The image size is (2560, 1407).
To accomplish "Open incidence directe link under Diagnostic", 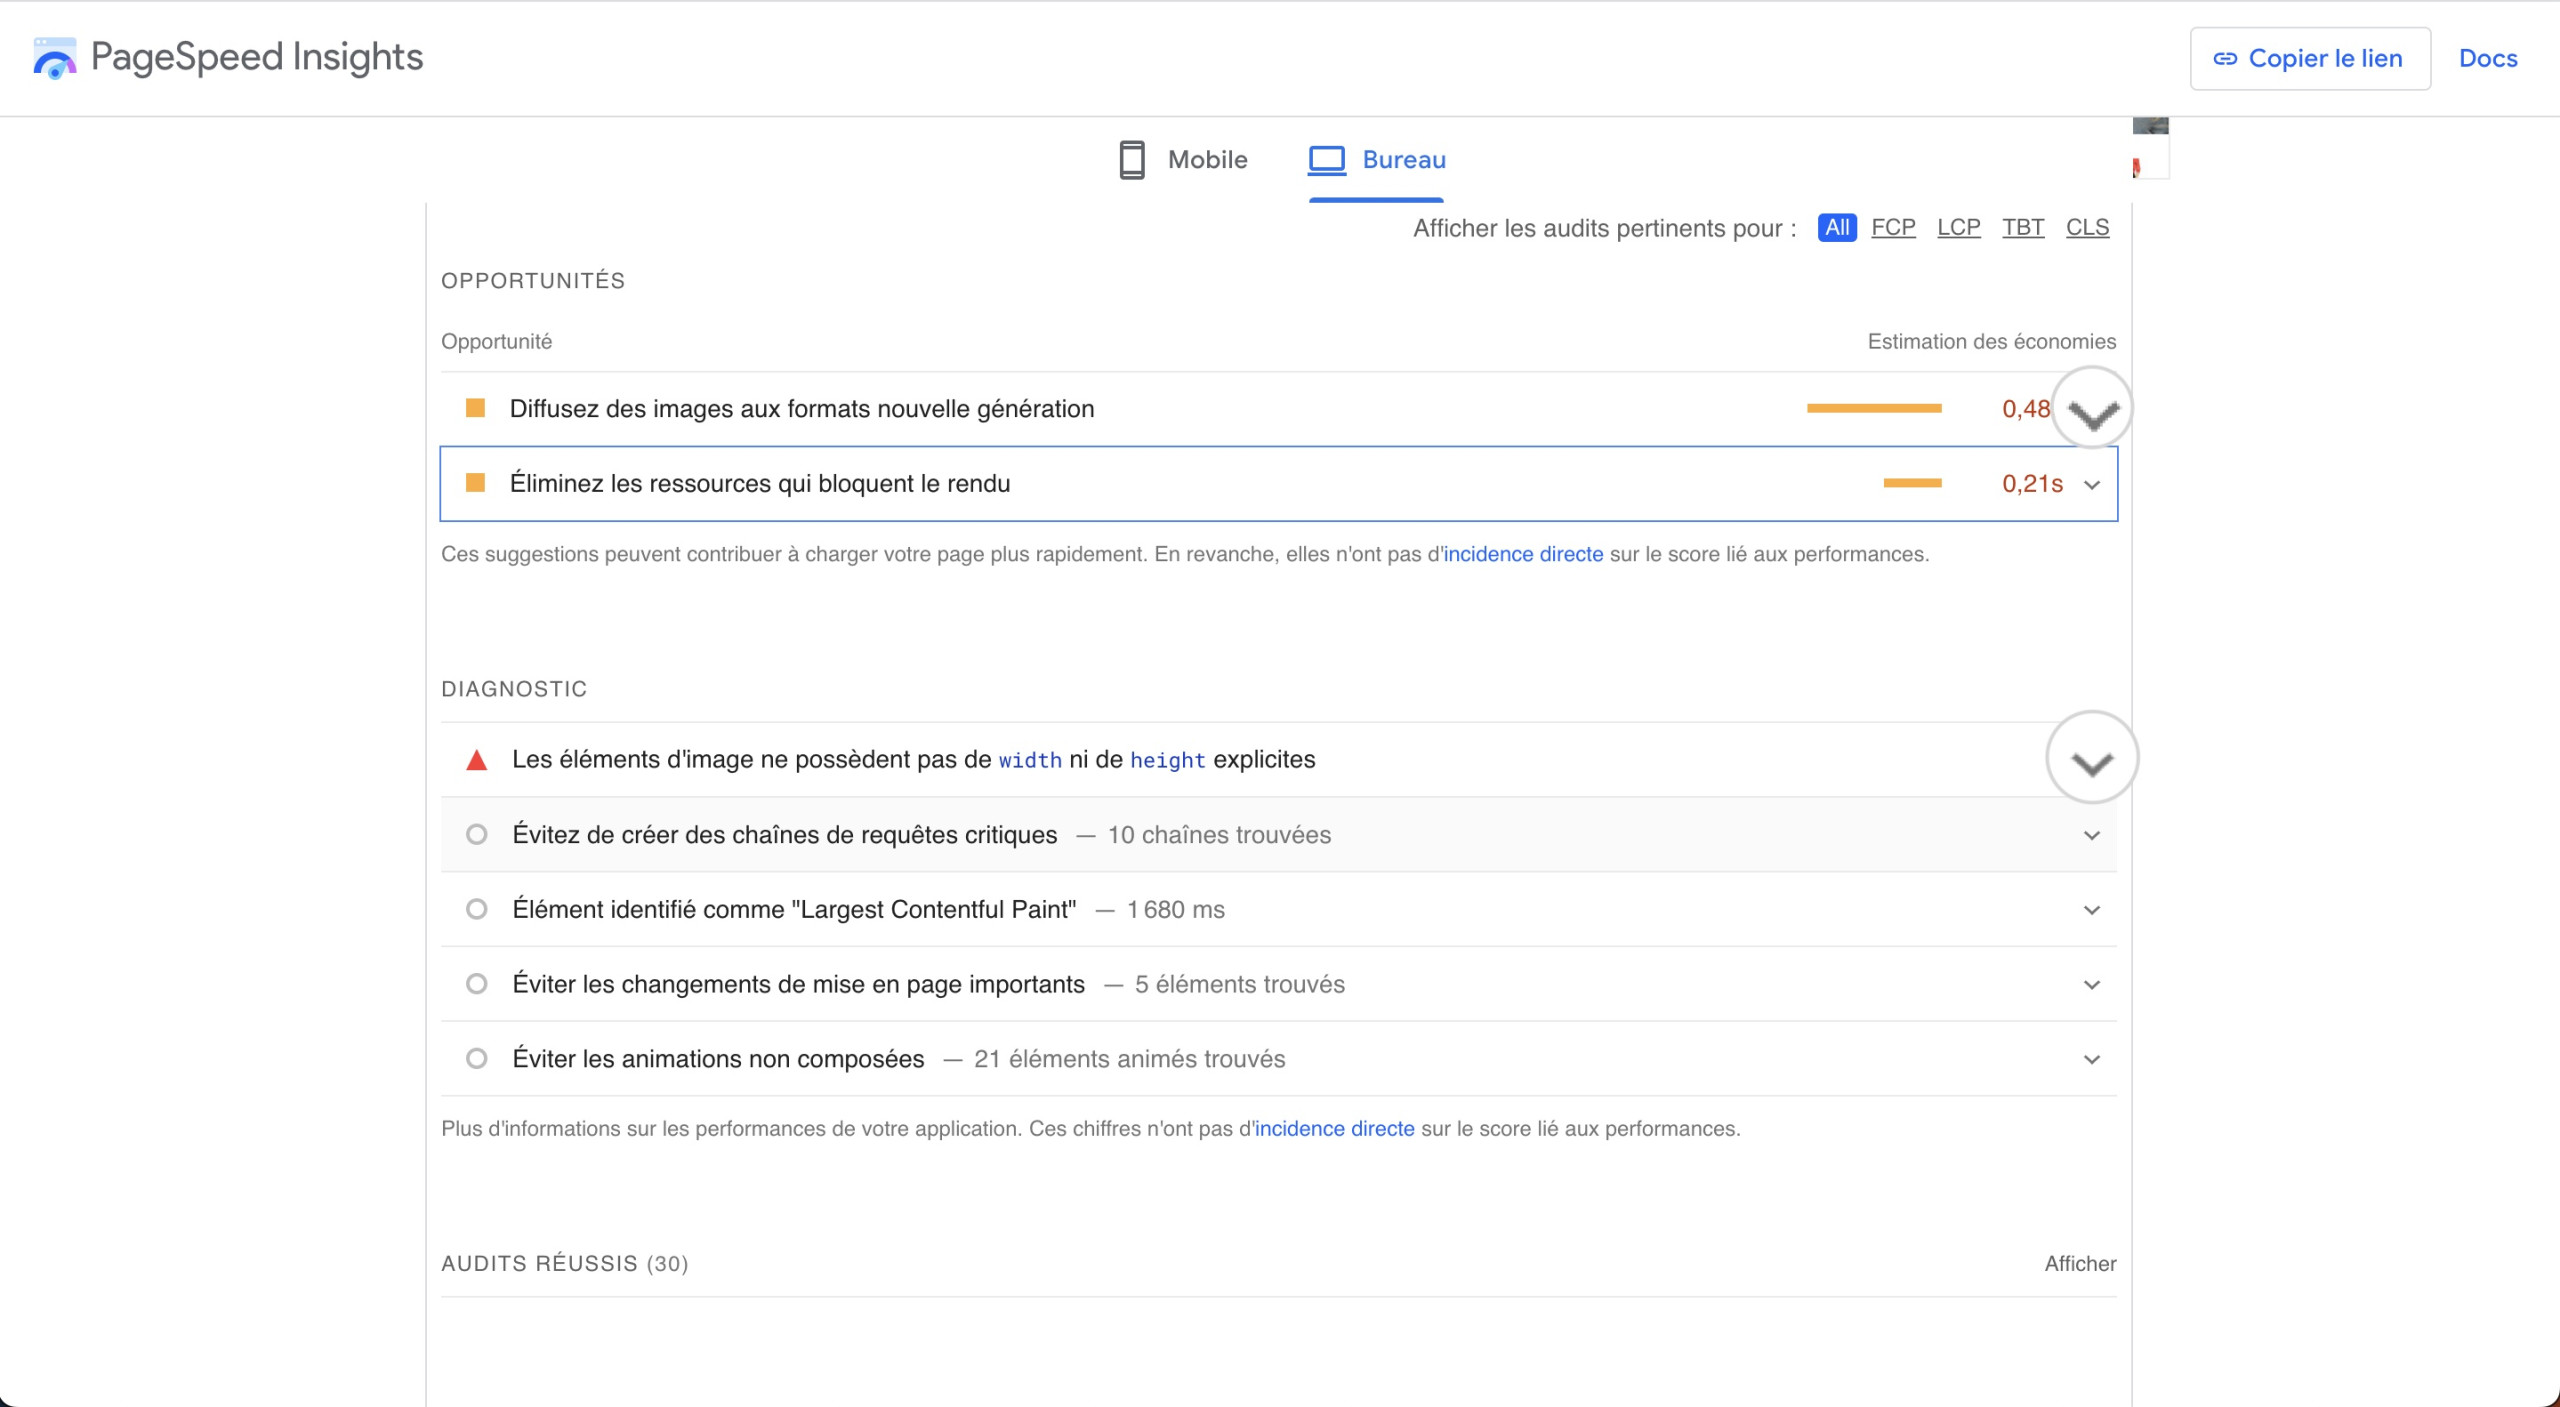I will coord(1334,1128).
